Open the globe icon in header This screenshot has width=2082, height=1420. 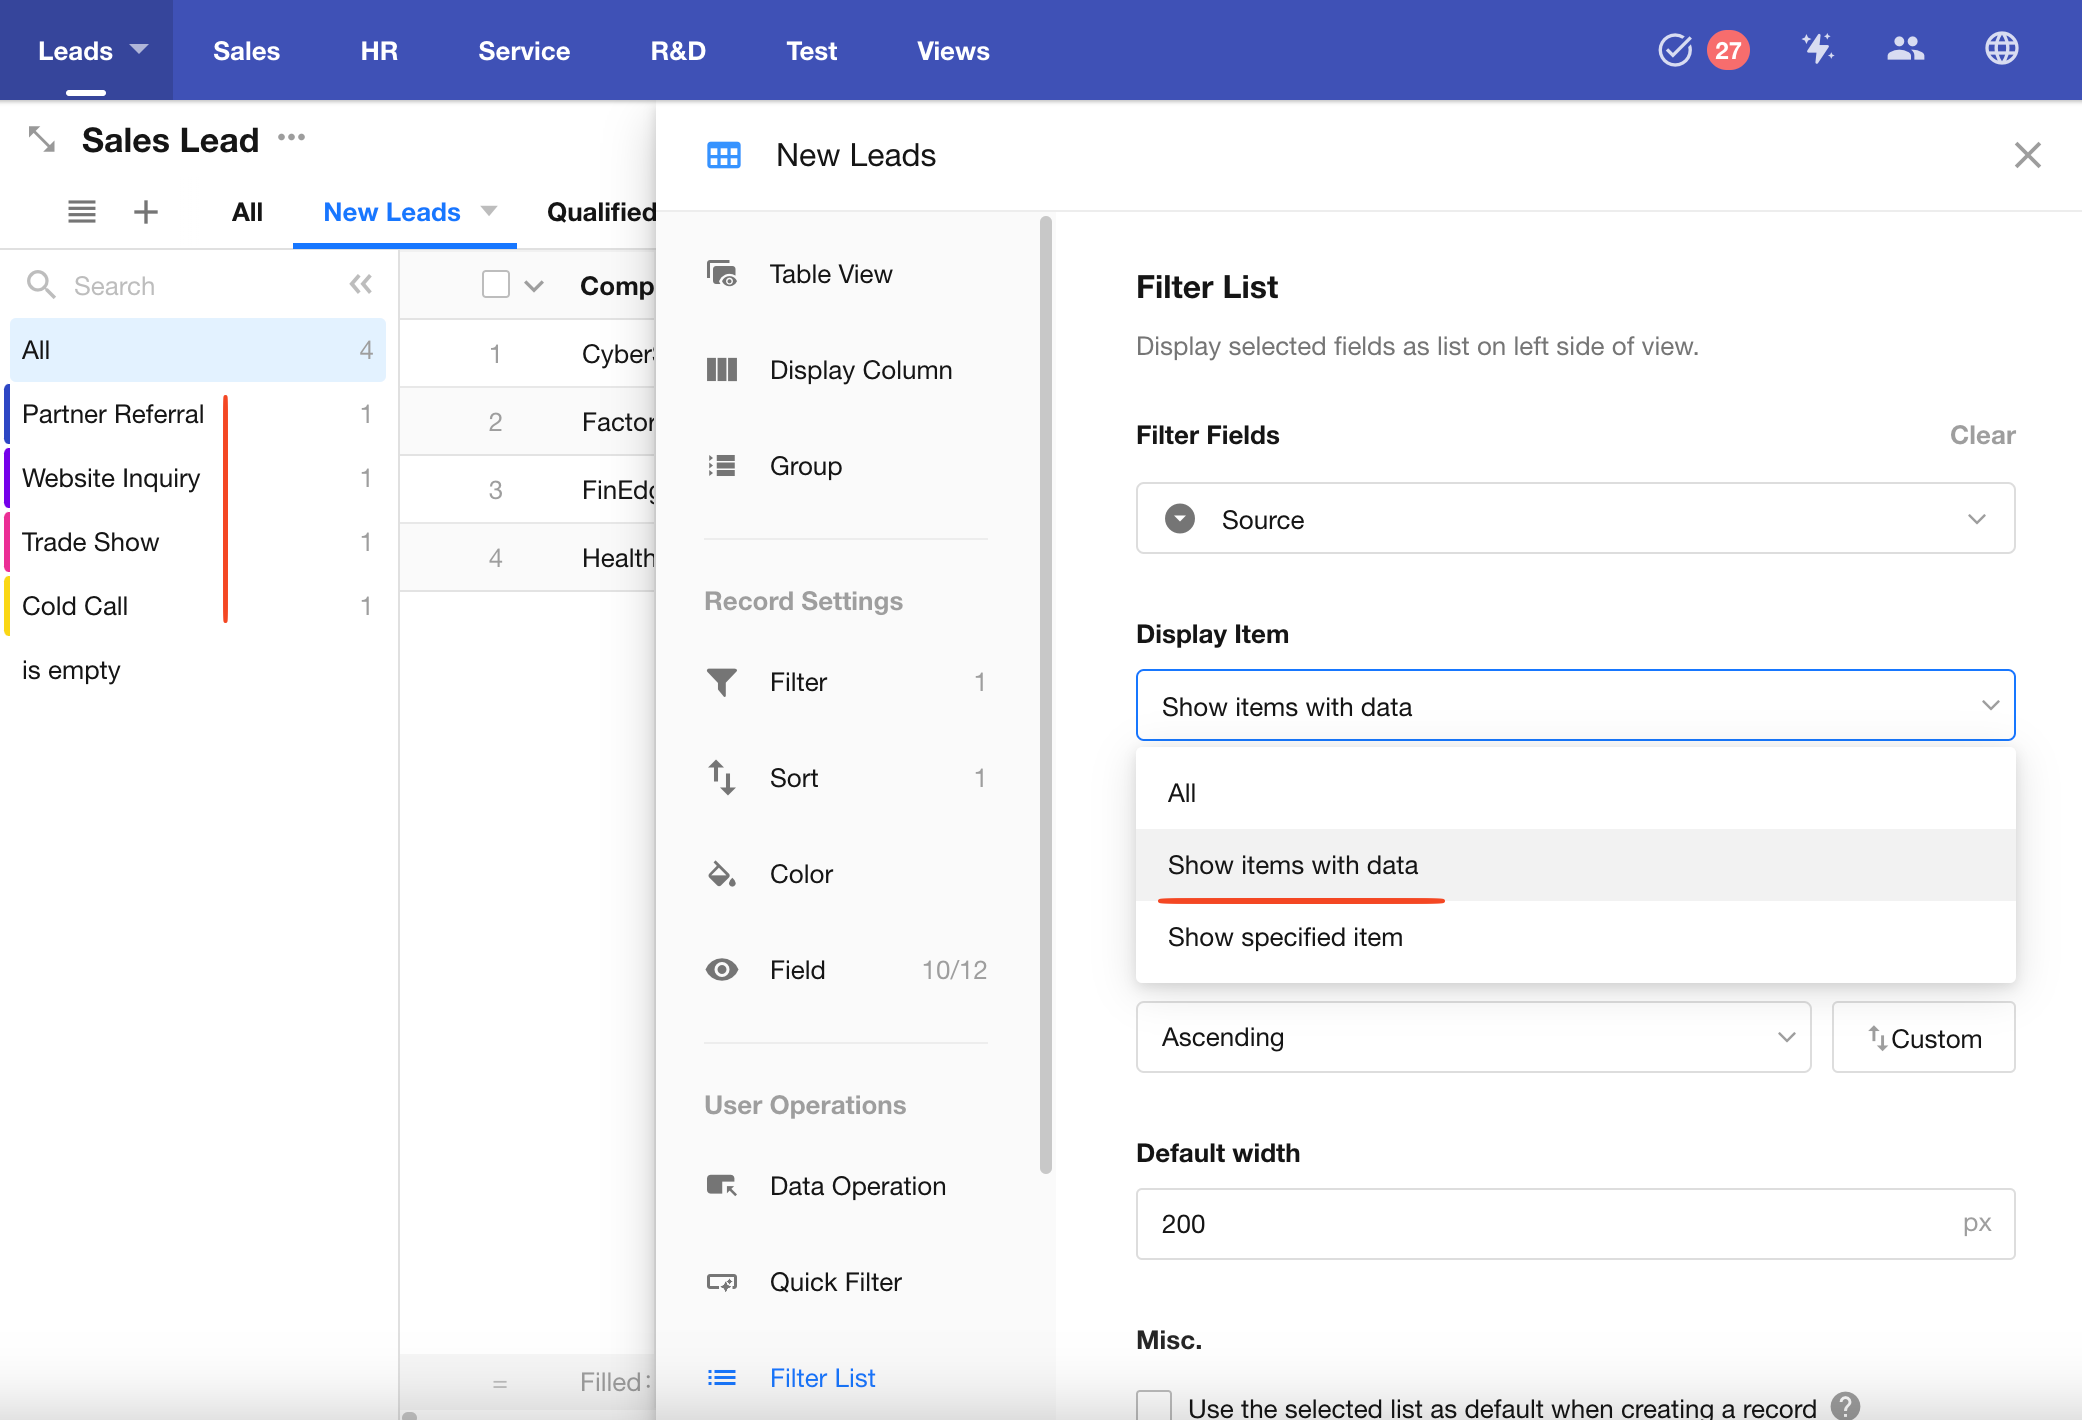point(2001,49)
